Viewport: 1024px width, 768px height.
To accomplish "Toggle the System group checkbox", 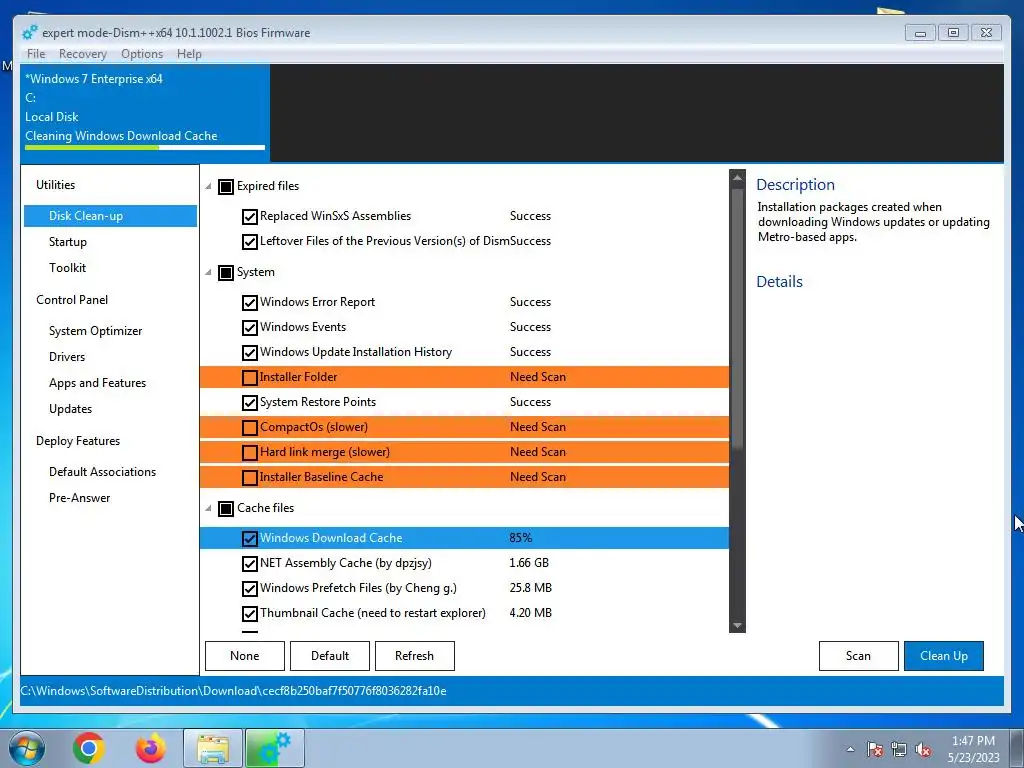I will point(226,272).
